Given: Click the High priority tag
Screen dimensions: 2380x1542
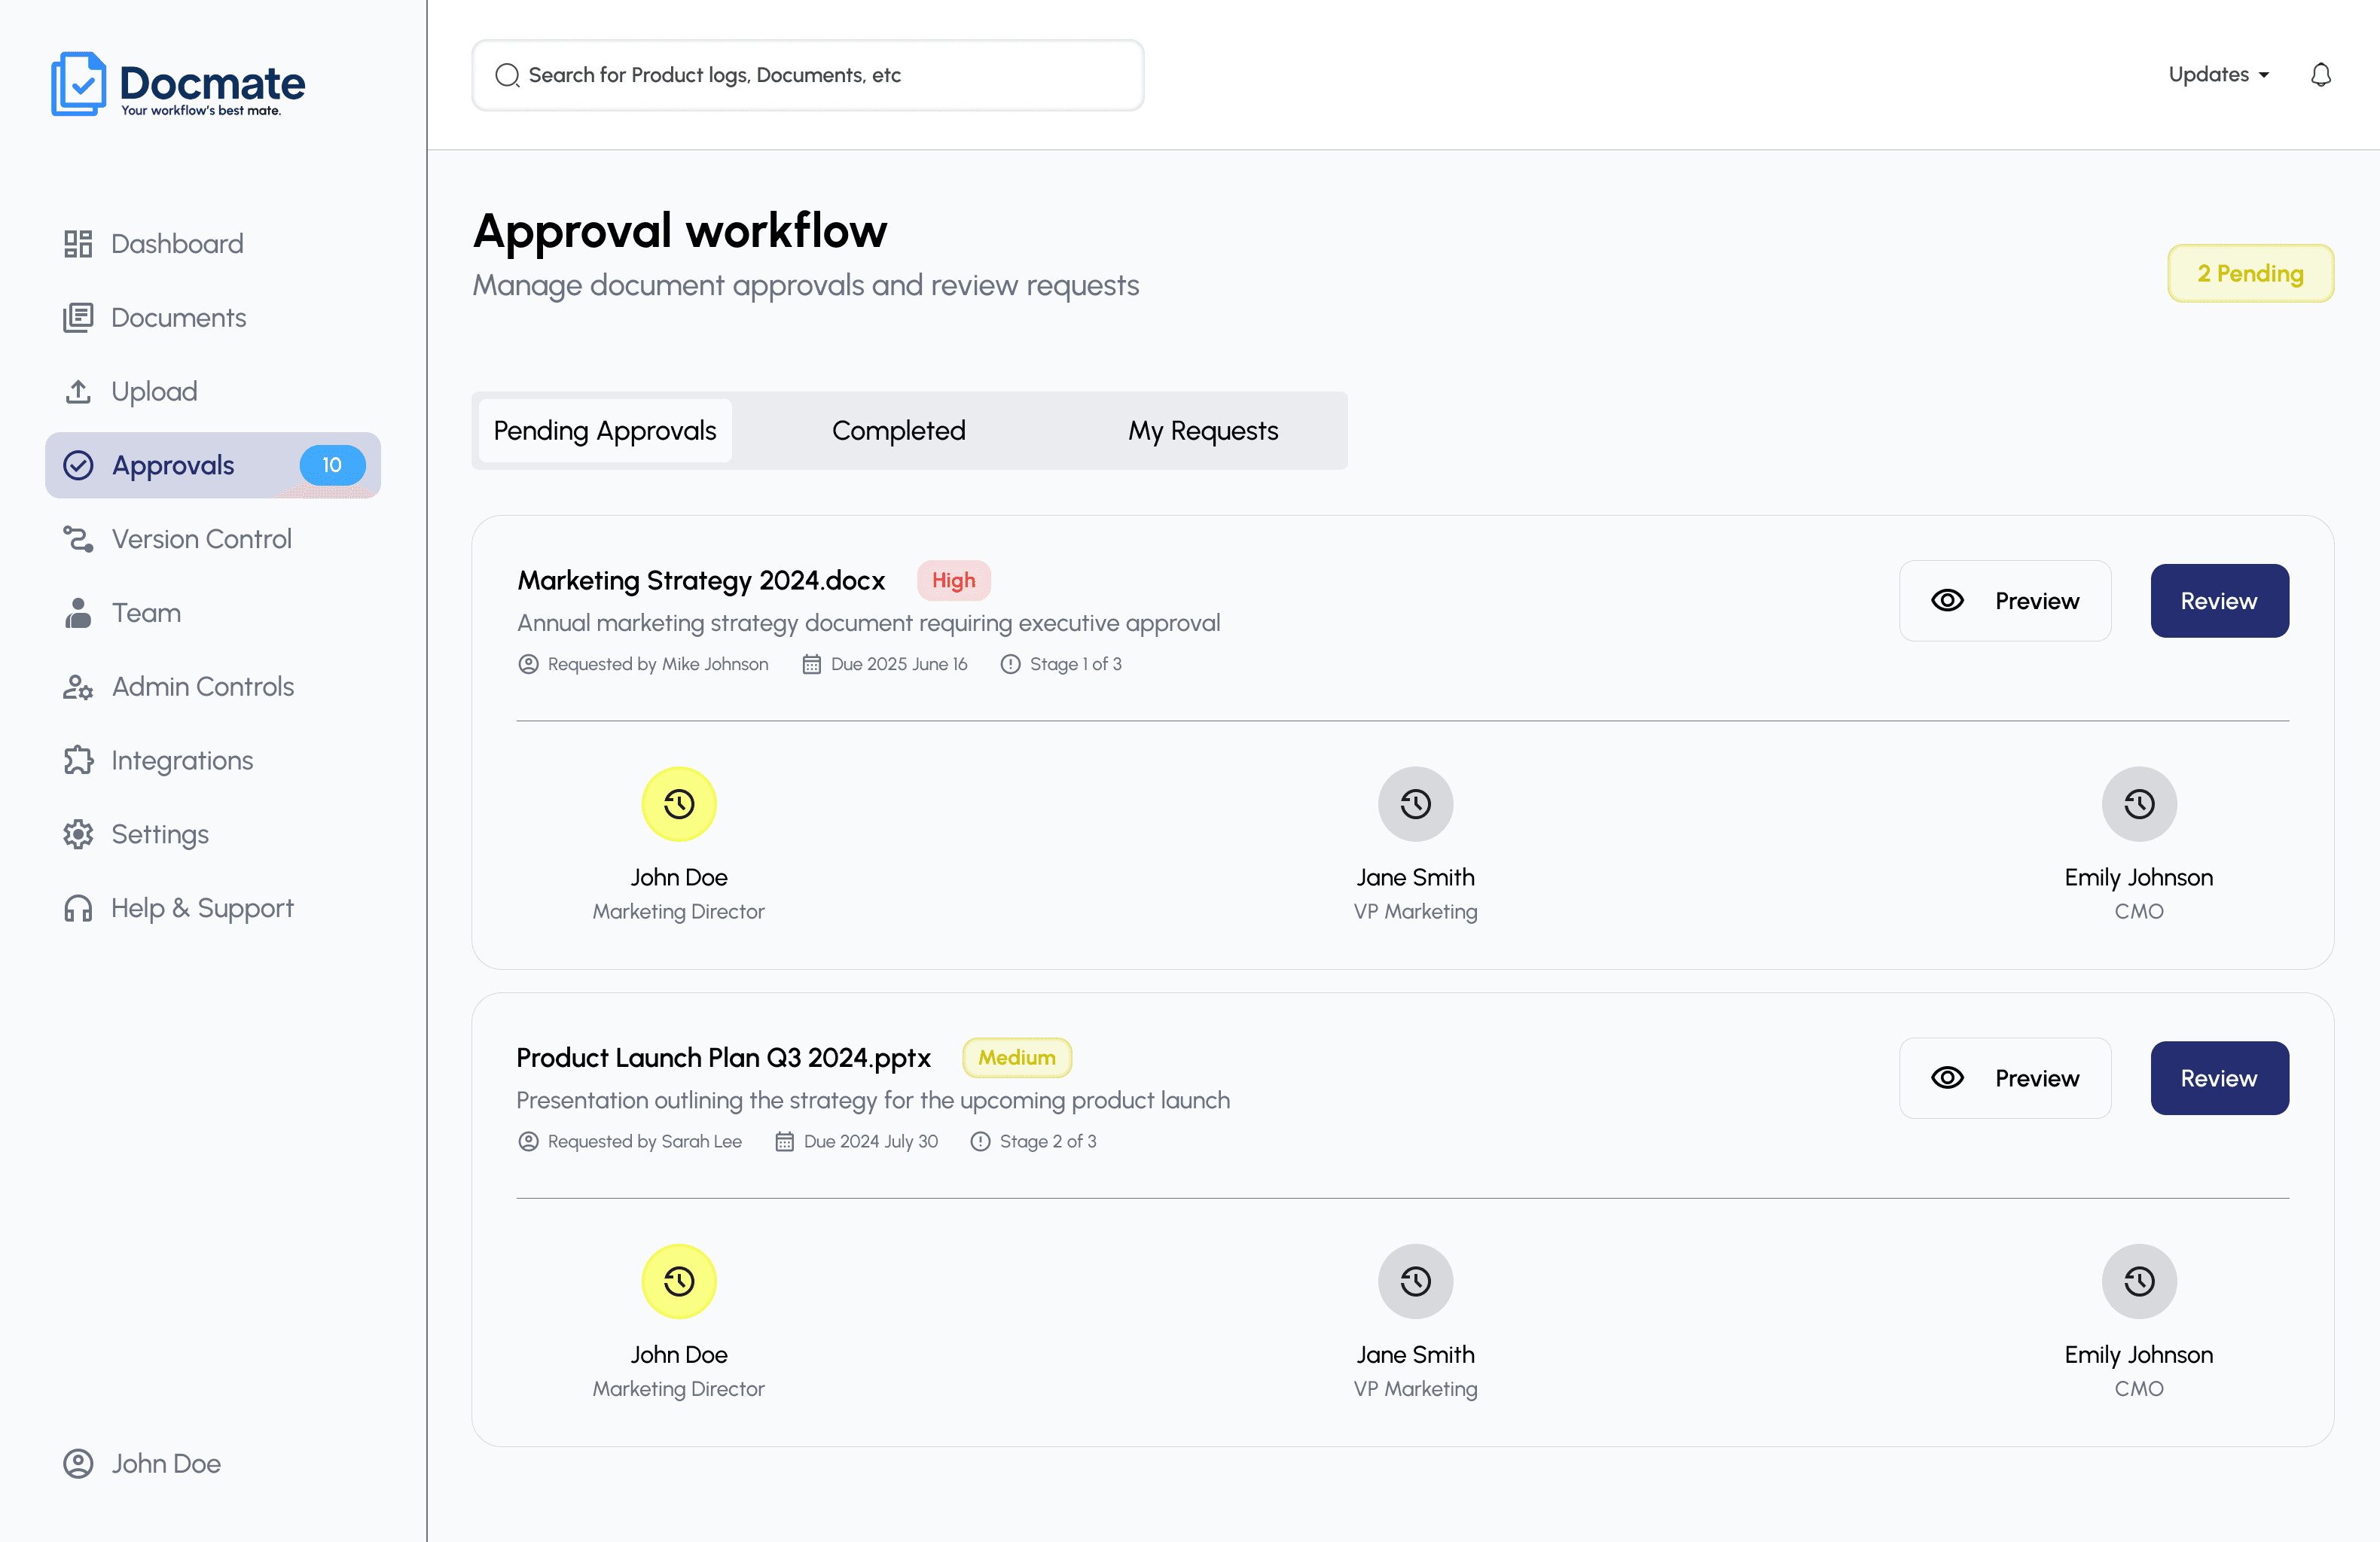Looking at the screenshot, I should [954, 581].
